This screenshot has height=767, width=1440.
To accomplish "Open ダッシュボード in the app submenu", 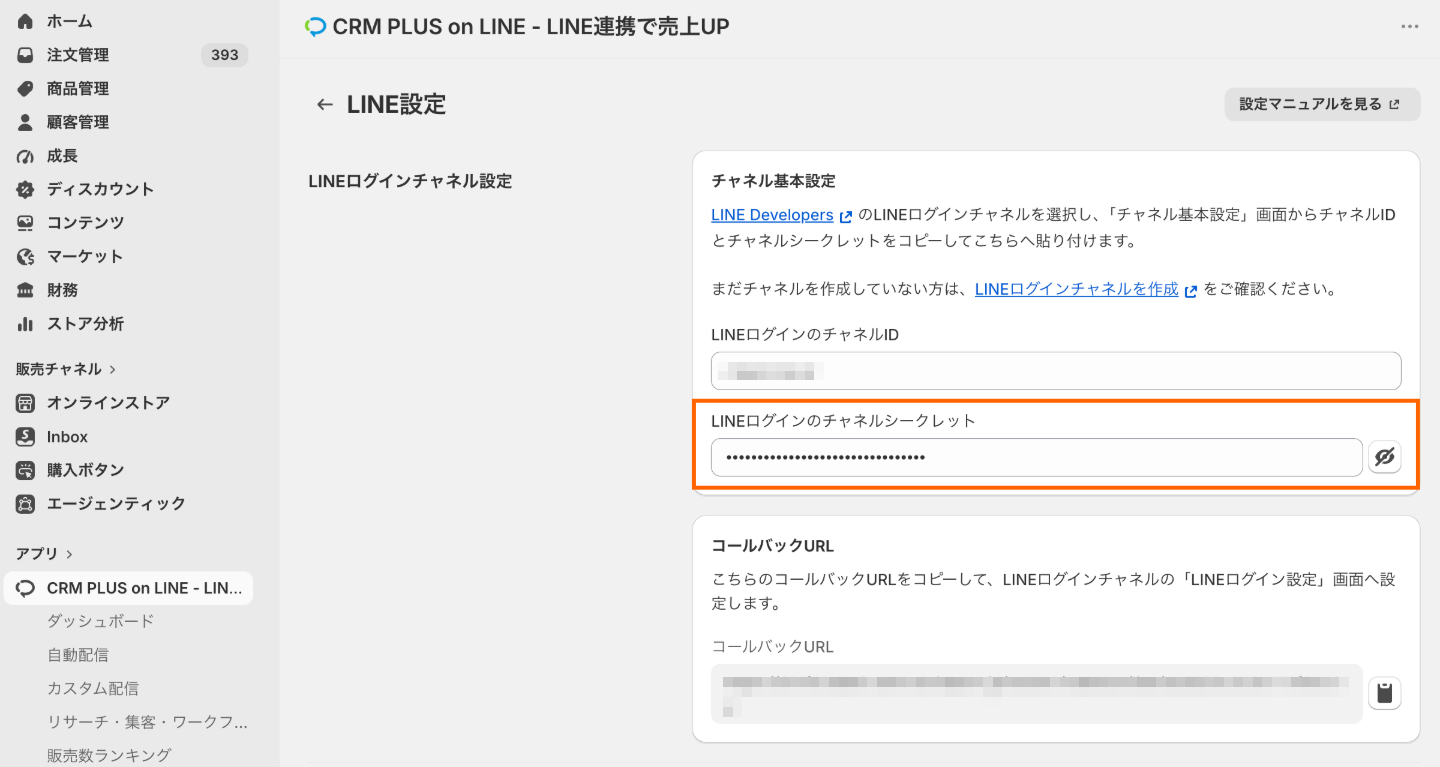I will [101, 621].
